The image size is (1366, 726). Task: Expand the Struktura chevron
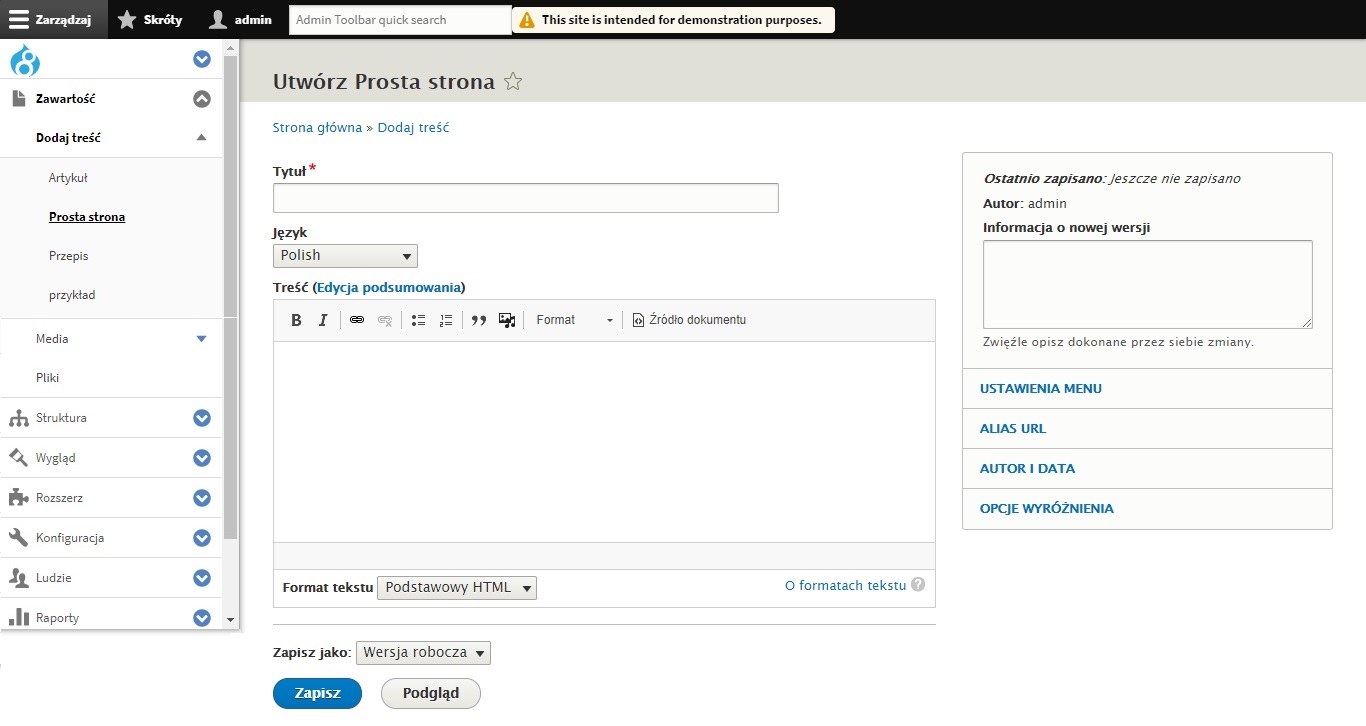click(x=202, y=418)
